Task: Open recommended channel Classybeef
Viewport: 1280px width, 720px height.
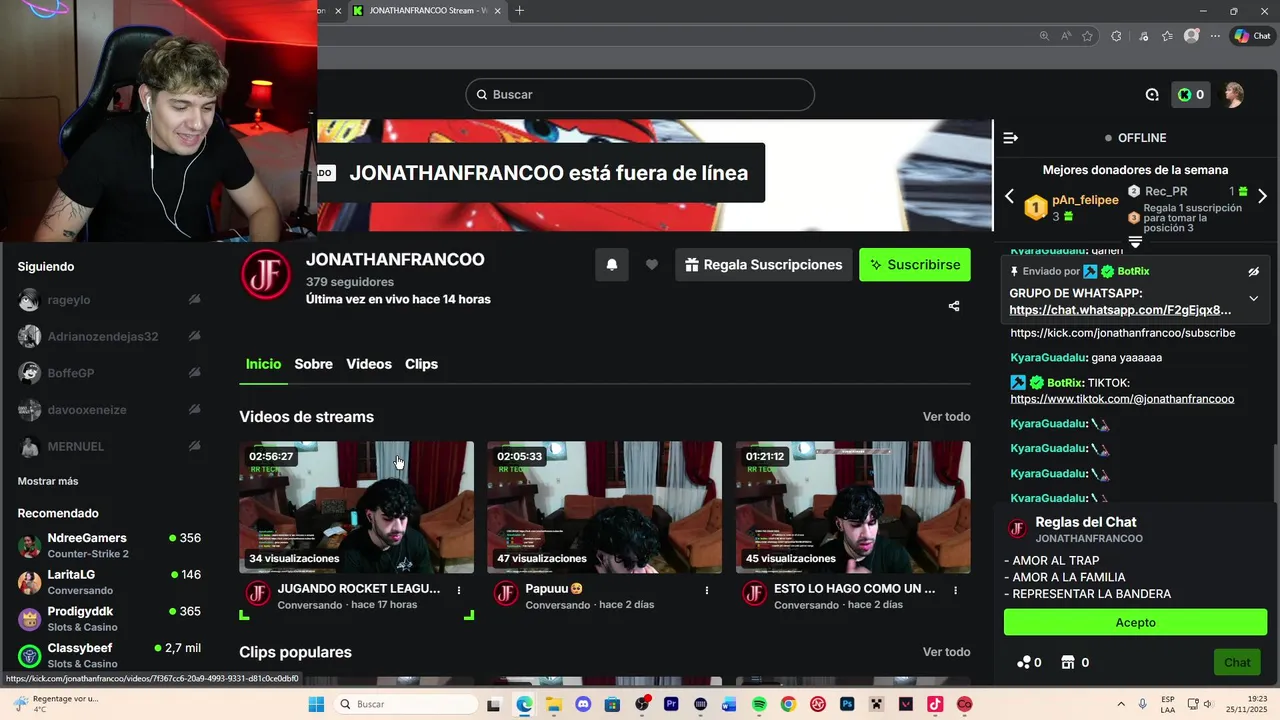Action: pyautogui.click(x=109, y=655)
